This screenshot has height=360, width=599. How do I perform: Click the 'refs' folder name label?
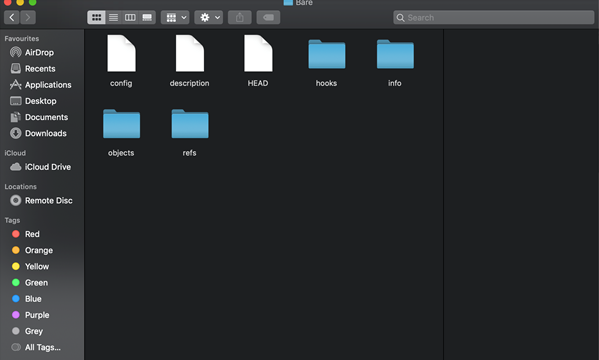coord(189,153)
